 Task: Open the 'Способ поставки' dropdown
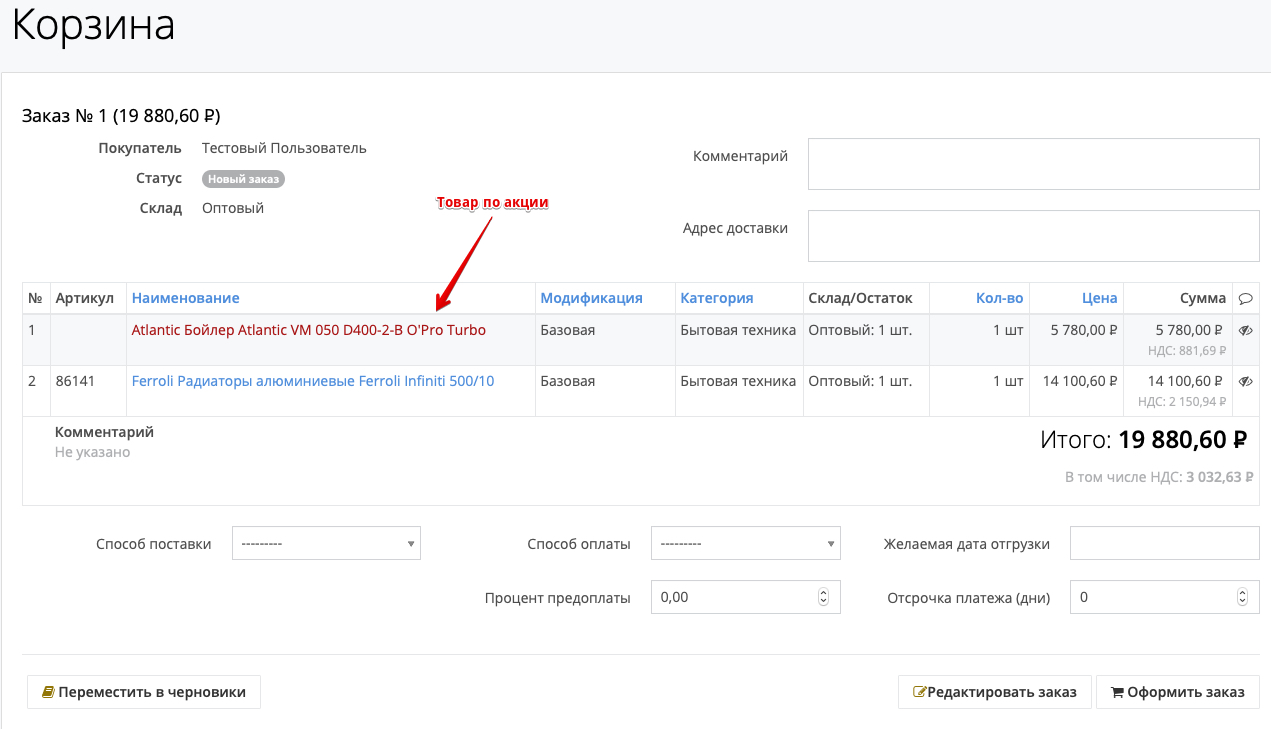[326, 543]
